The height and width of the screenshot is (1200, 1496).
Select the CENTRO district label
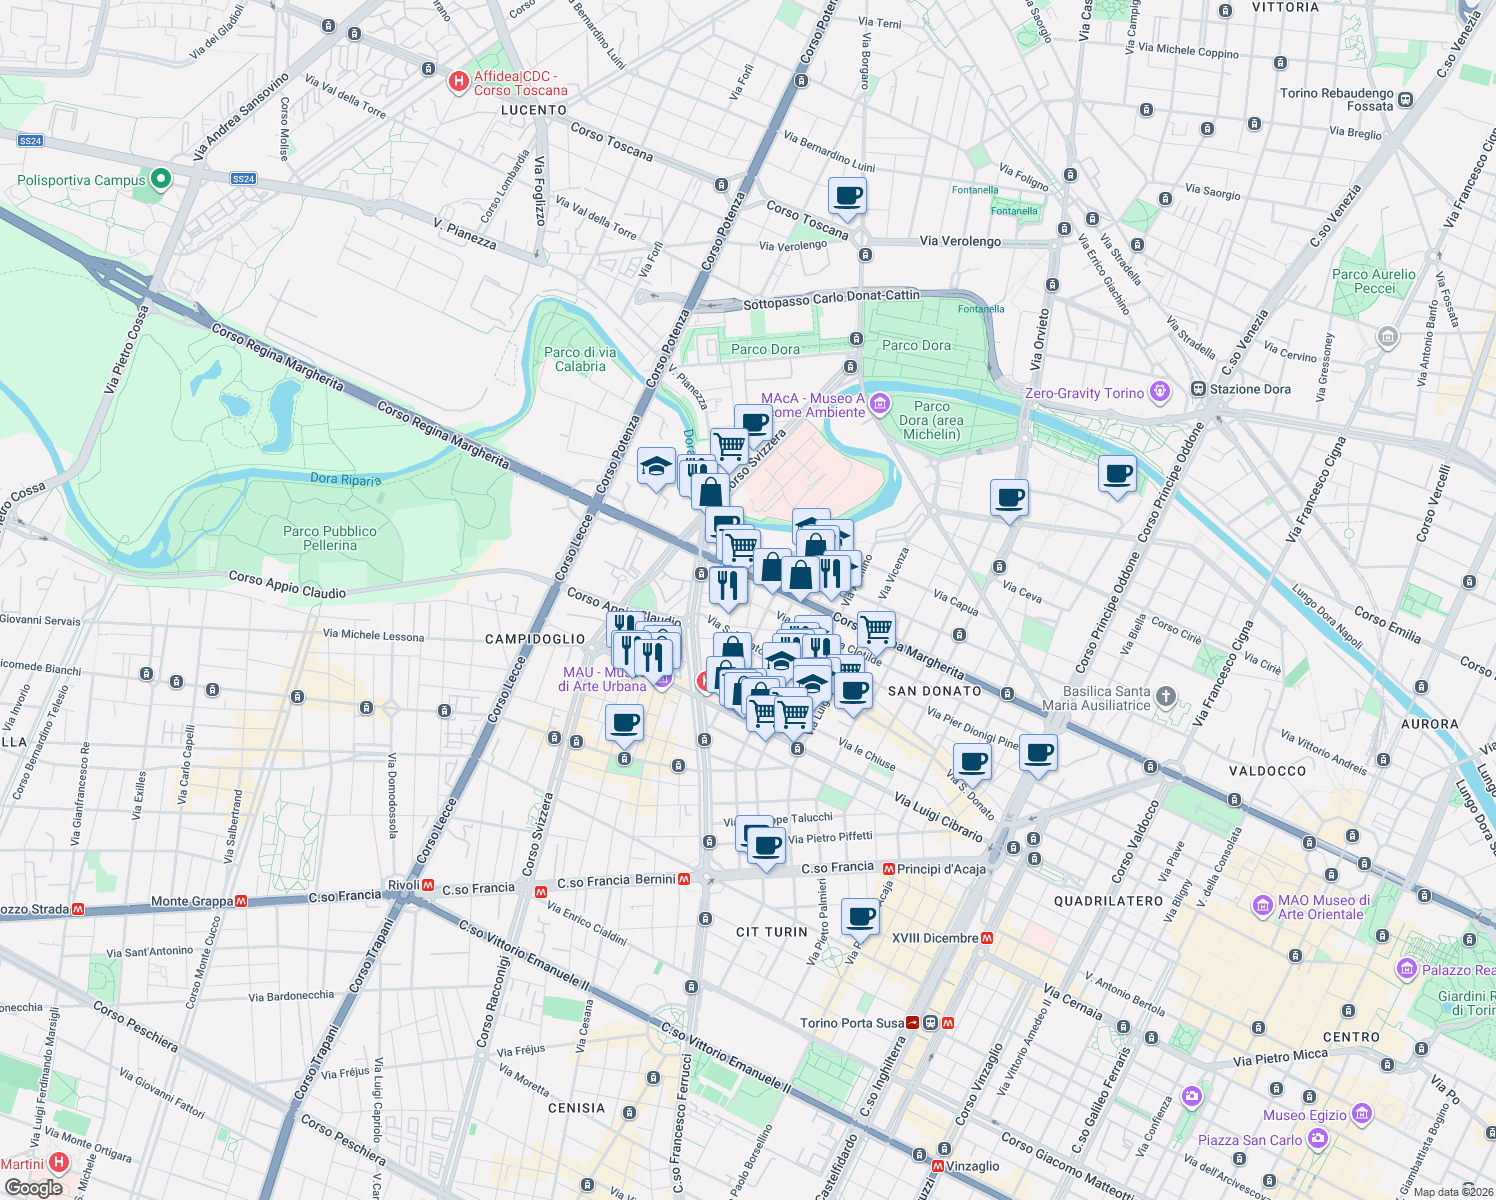1351,1037
